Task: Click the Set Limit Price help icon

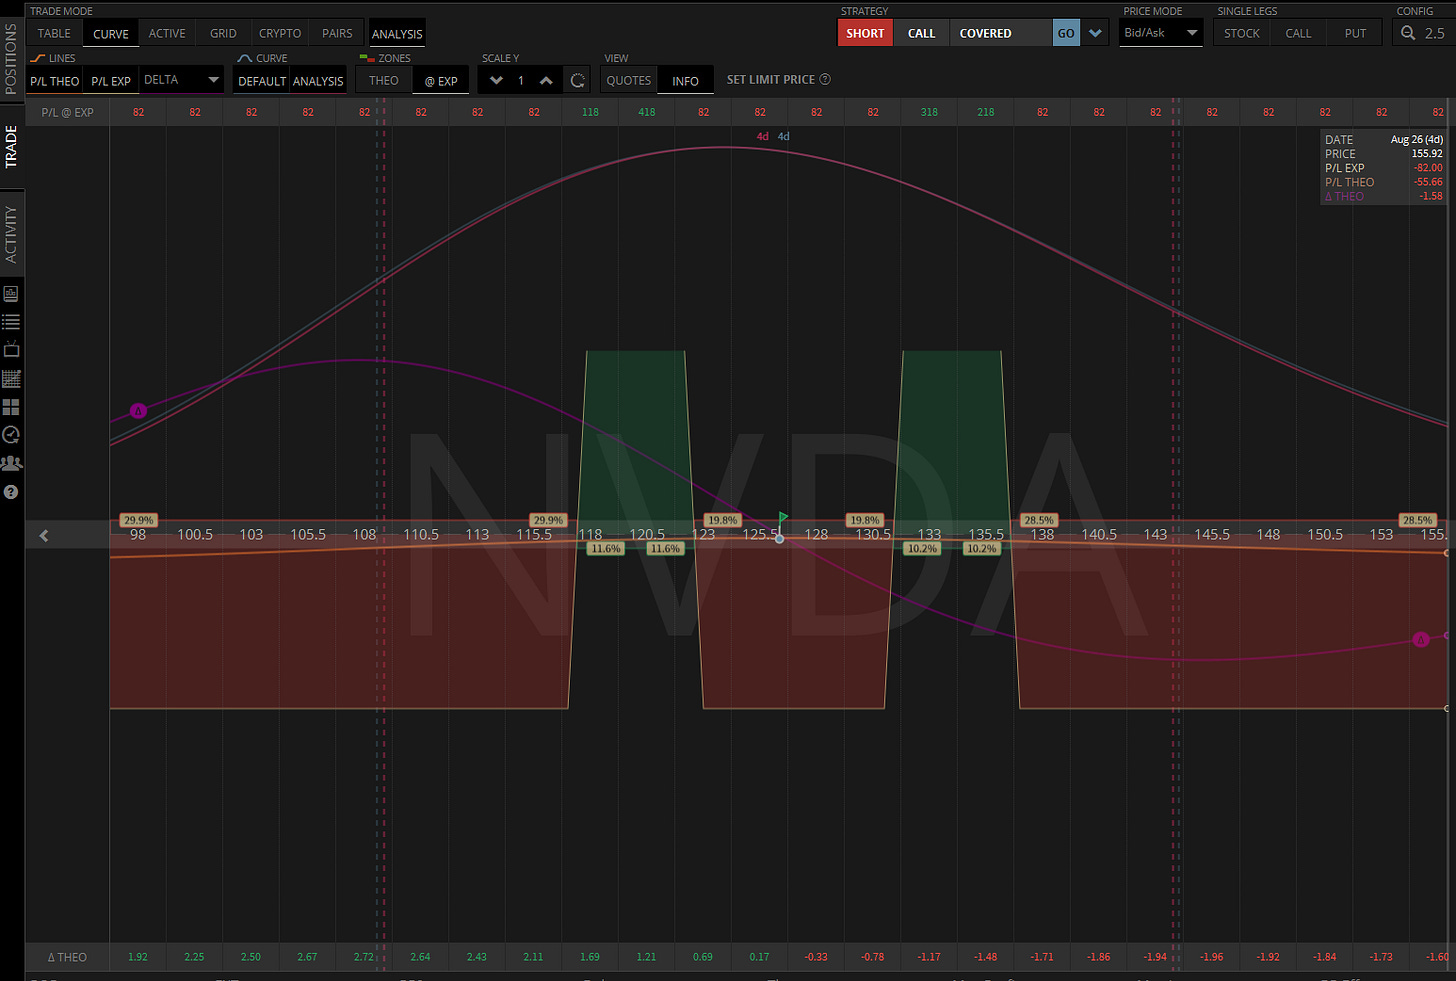Action: pos(825,79)
